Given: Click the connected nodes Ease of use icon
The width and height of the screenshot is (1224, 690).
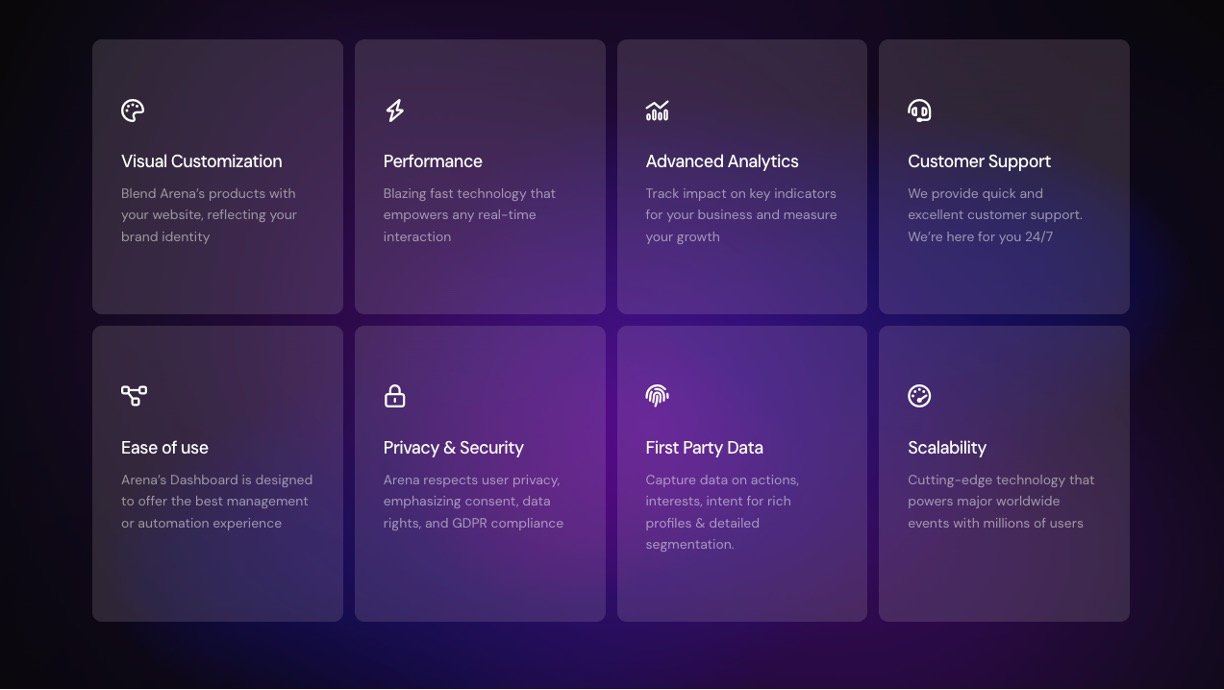Looking at the screenshot, I should point(133,396).
